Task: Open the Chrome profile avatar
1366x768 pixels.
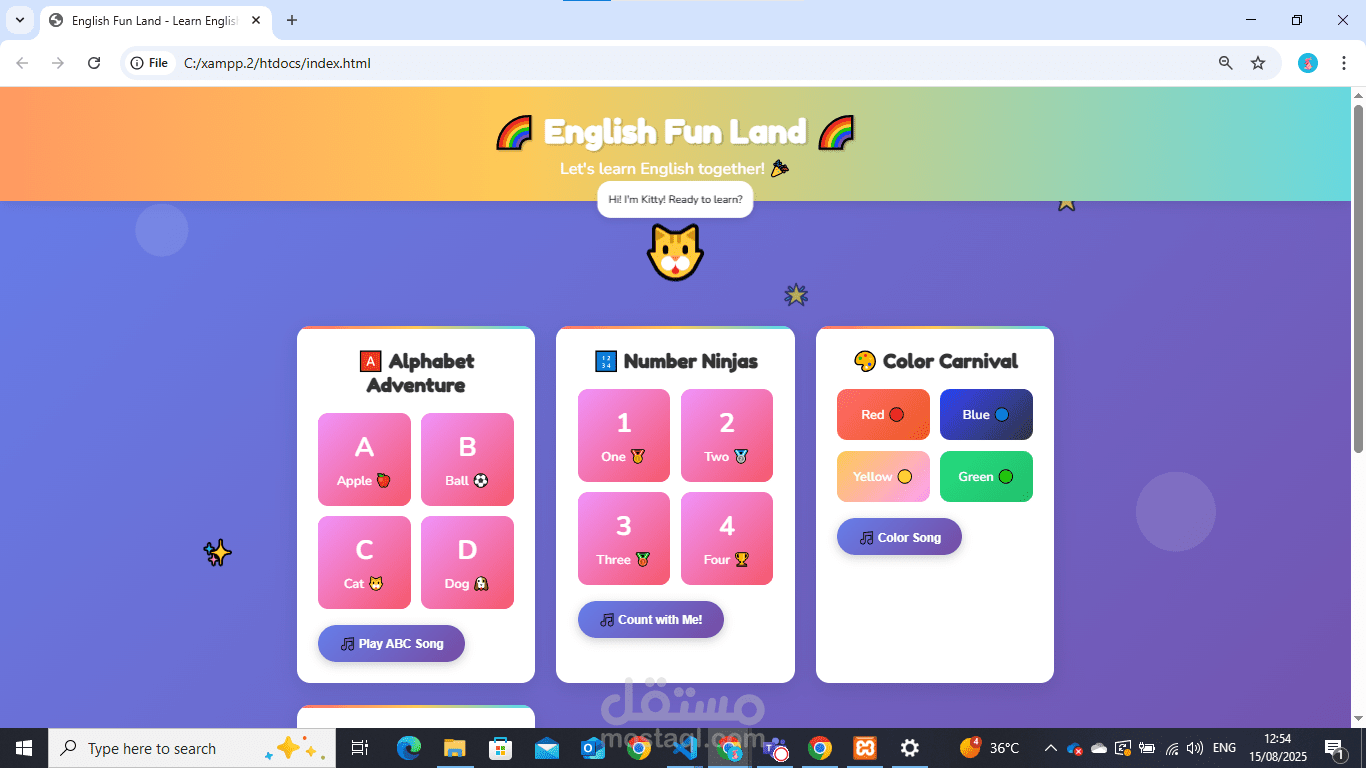Action: (x=1308, y=63)
